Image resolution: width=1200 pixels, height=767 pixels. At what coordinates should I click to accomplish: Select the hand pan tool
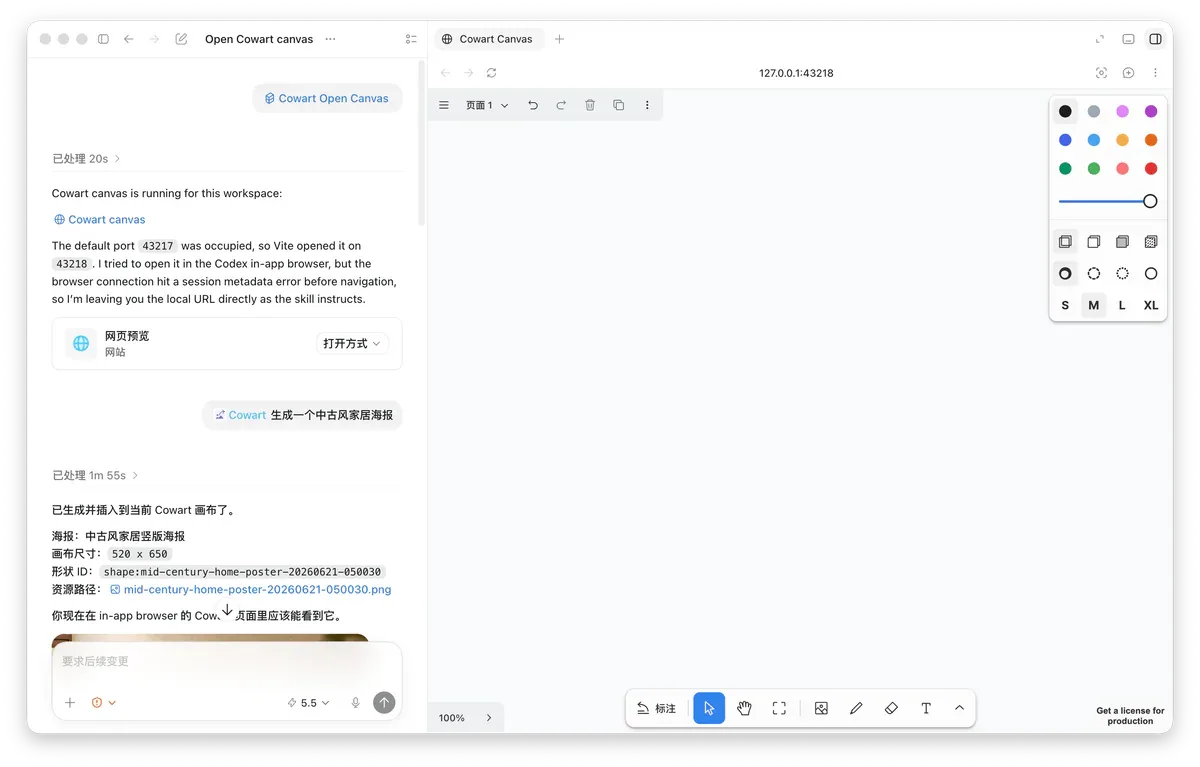(x=744, y=708)
